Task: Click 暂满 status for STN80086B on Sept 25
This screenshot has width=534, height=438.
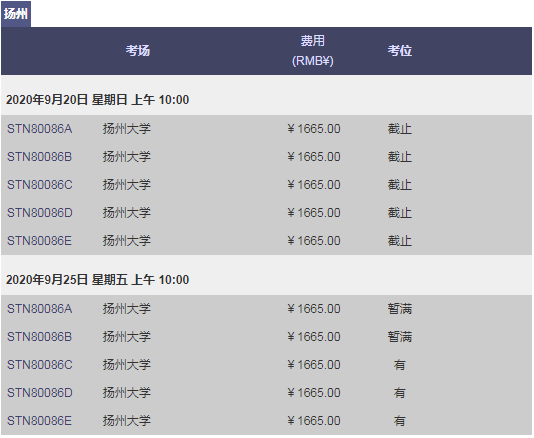Action: (399, 337)
